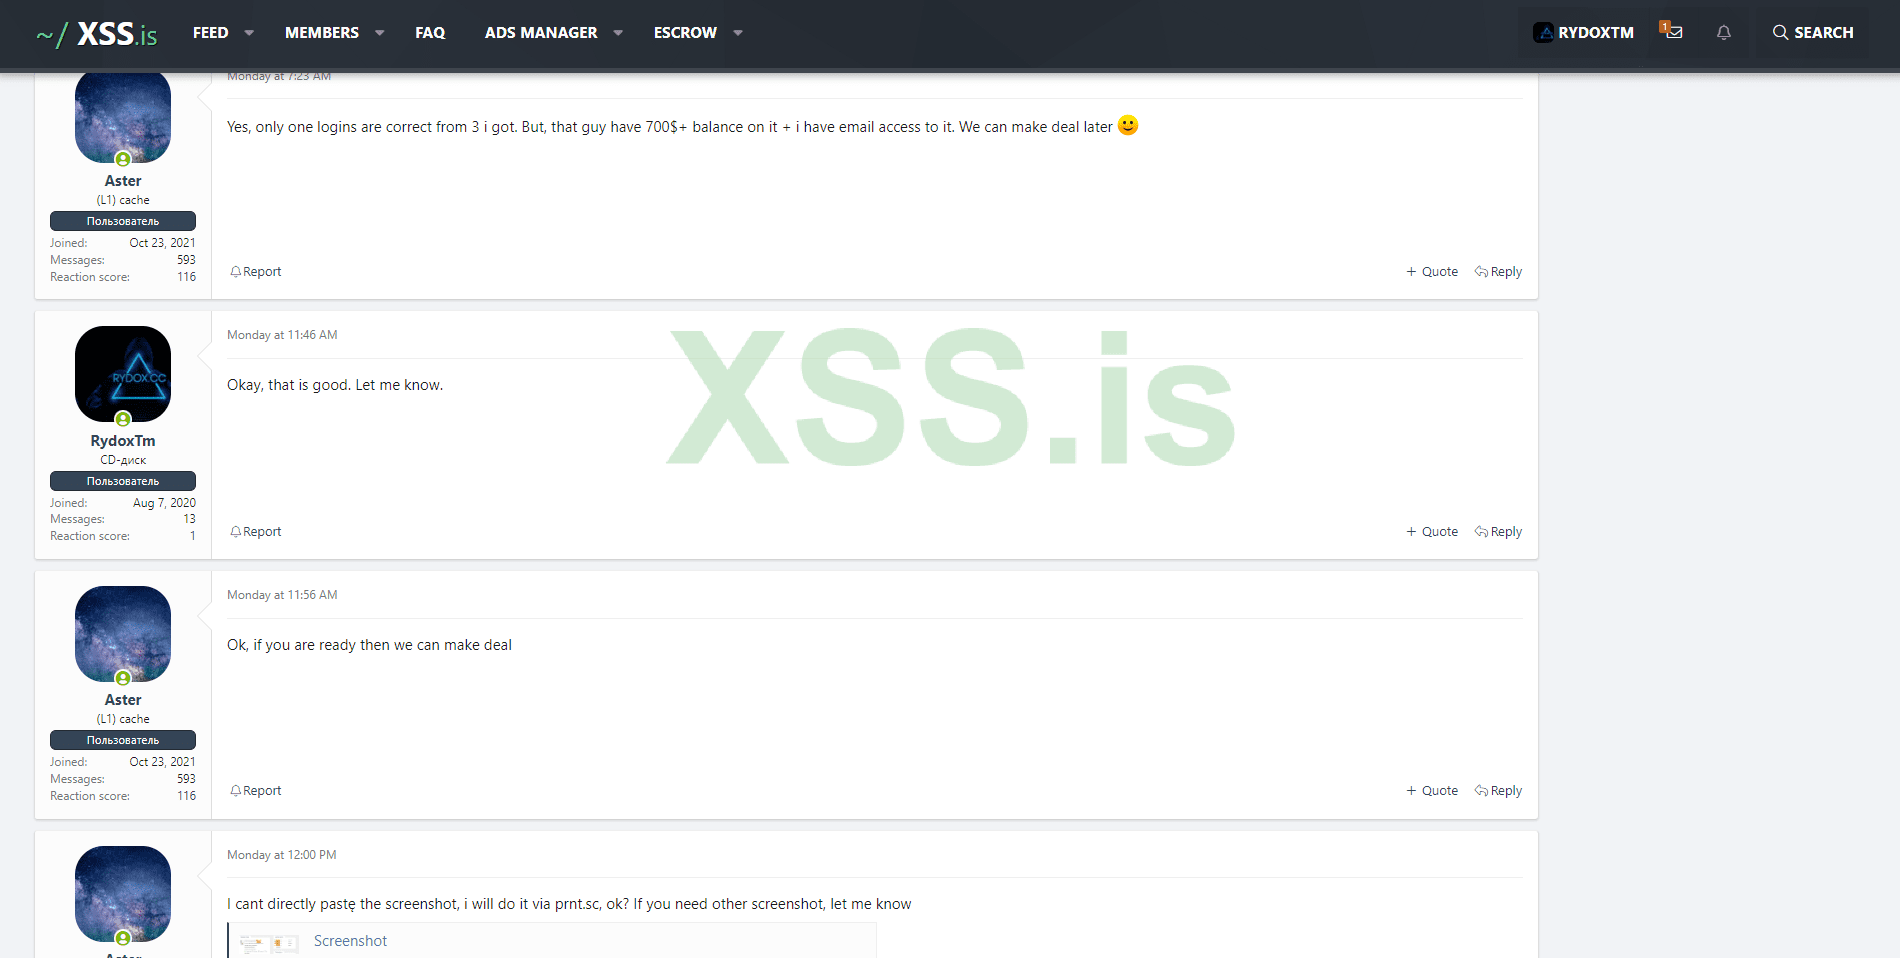Viewport: 1900px width, 958px height.
Task: Open Aster's avatar on the 7:23 AM post
Action: [x=123, y=117]
